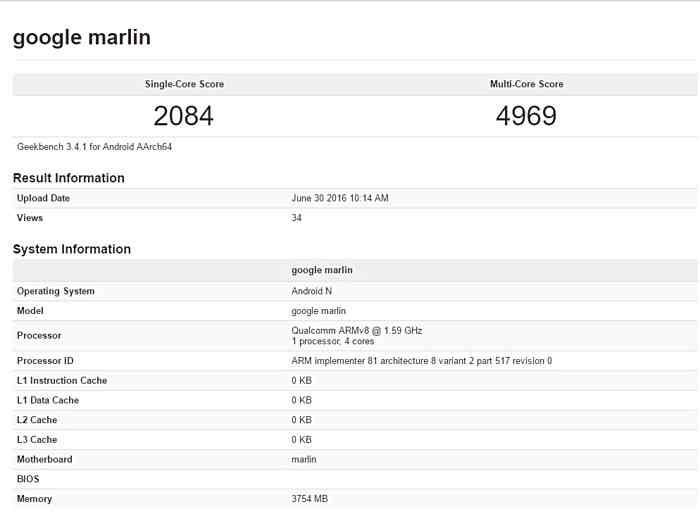Click the System Information heading

(72, 249)
